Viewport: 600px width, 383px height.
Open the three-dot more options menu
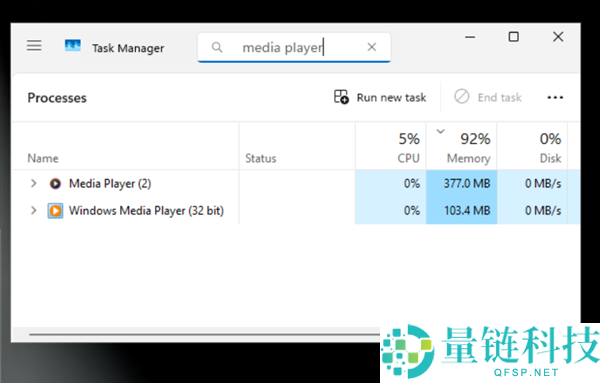tap(555, 98)
